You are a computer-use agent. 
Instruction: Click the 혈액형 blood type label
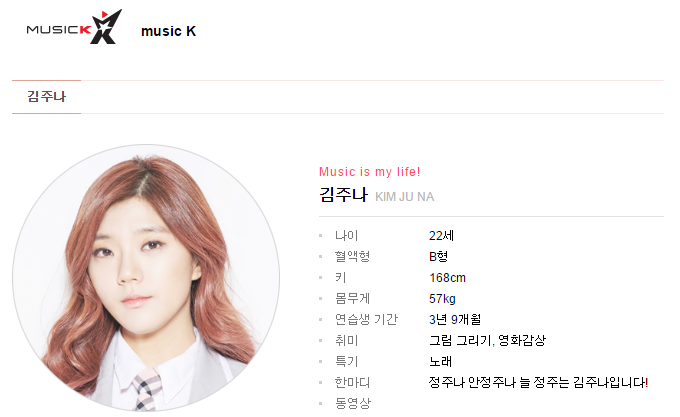pyautogui.click(x=353, y=256)
